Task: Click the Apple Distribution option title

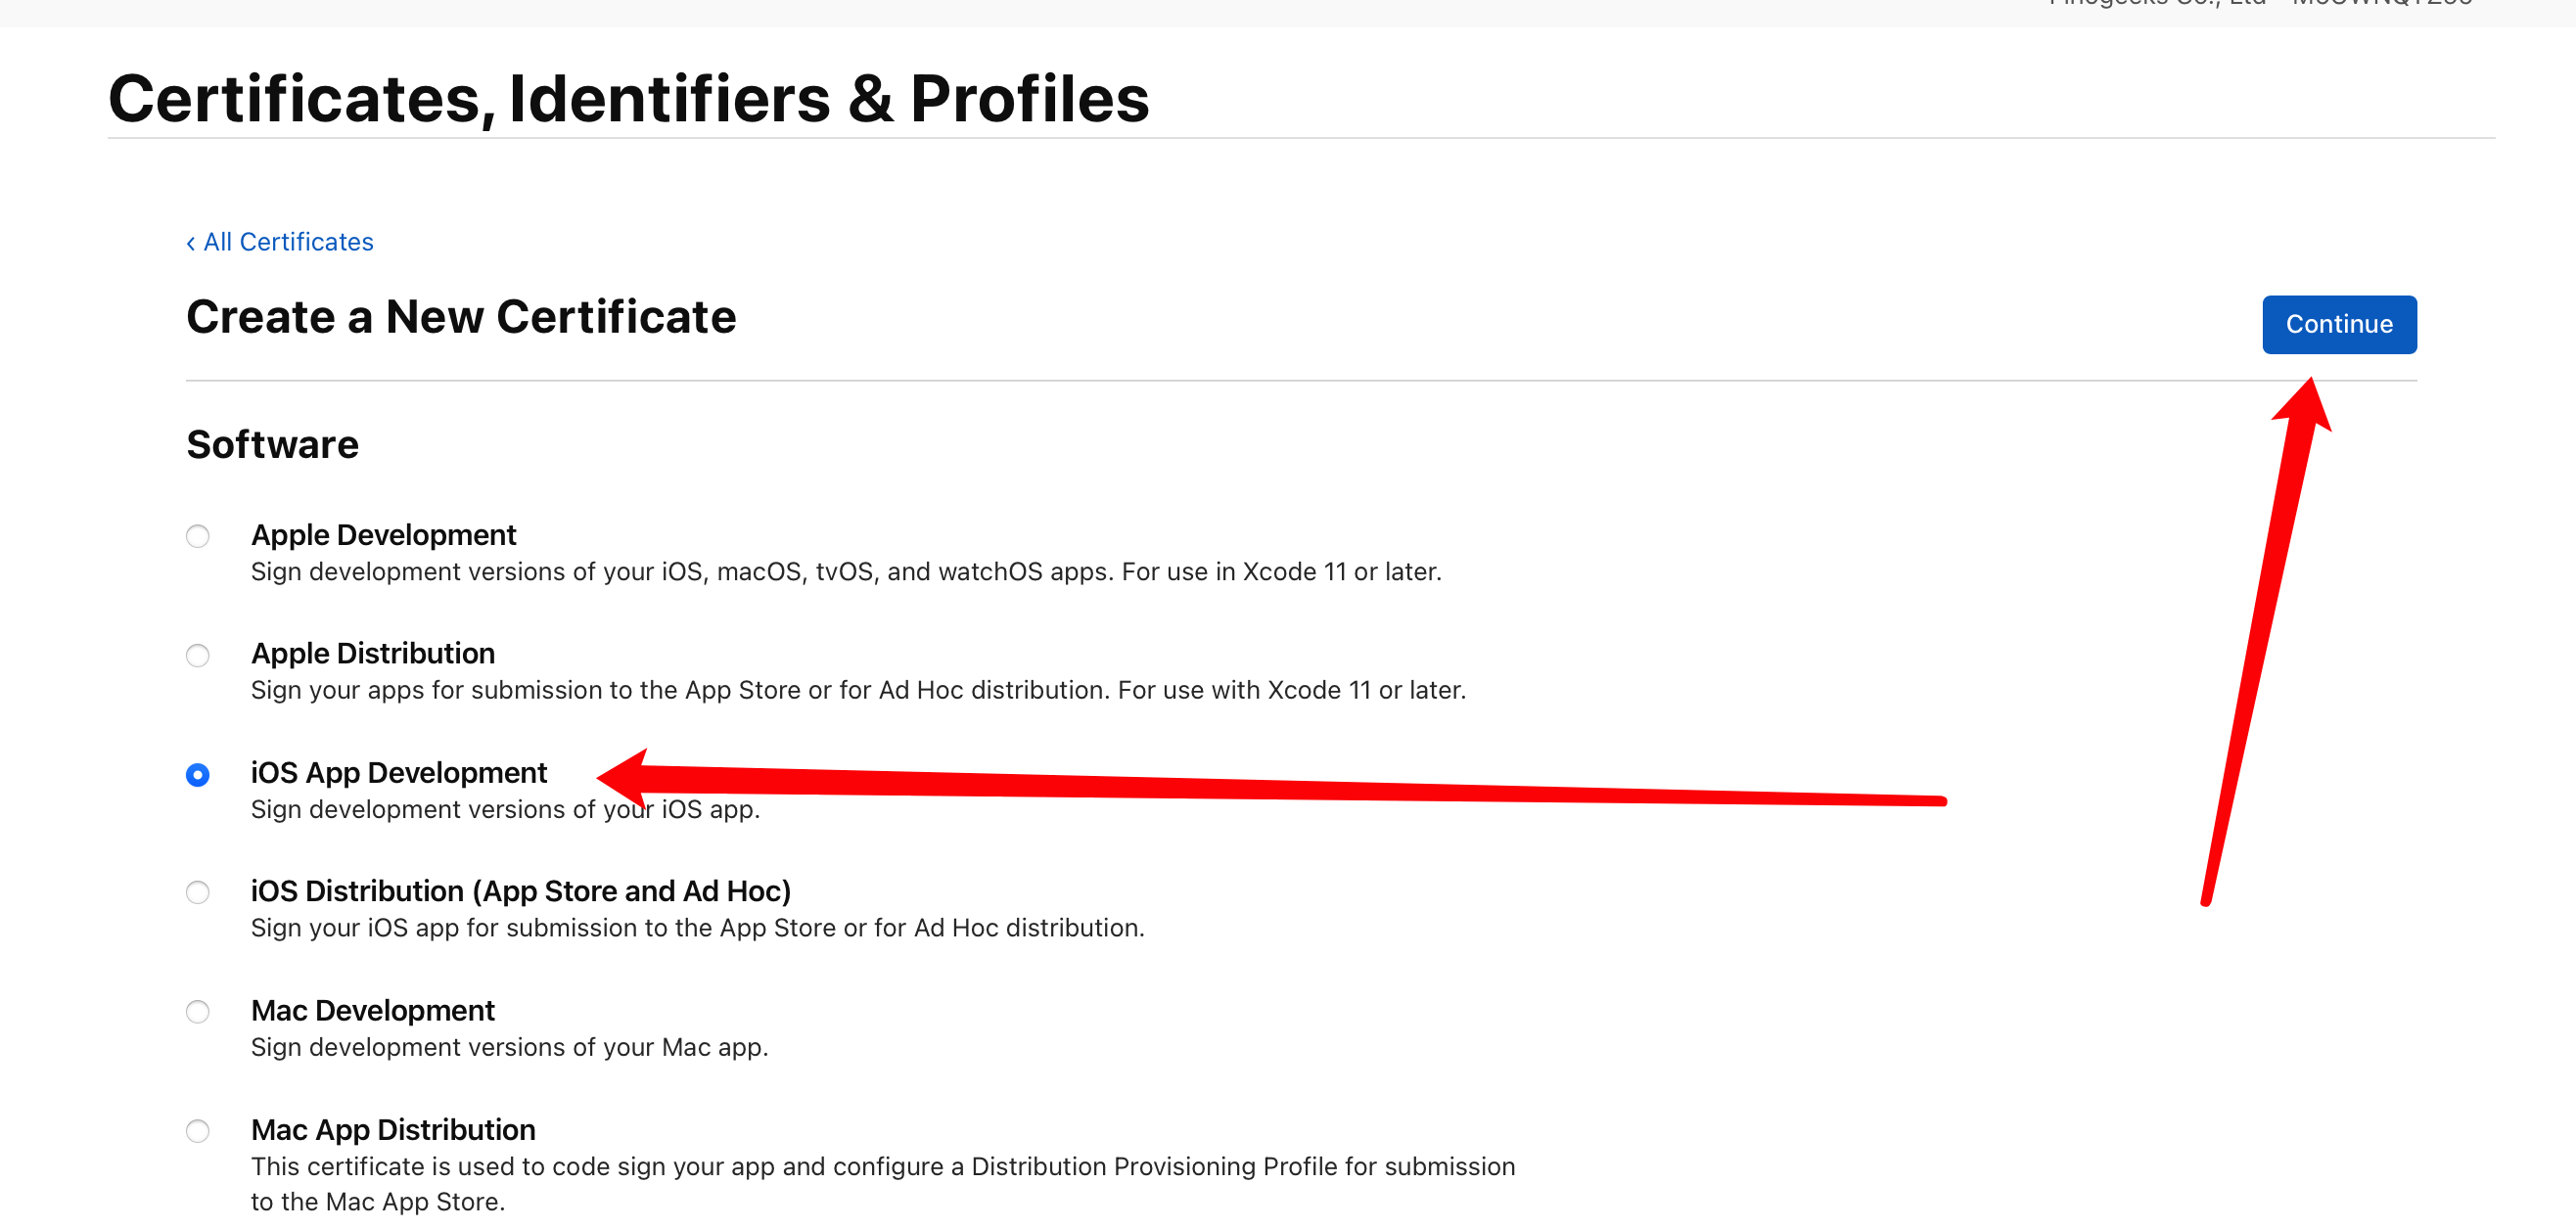Action: click(372, 654)
